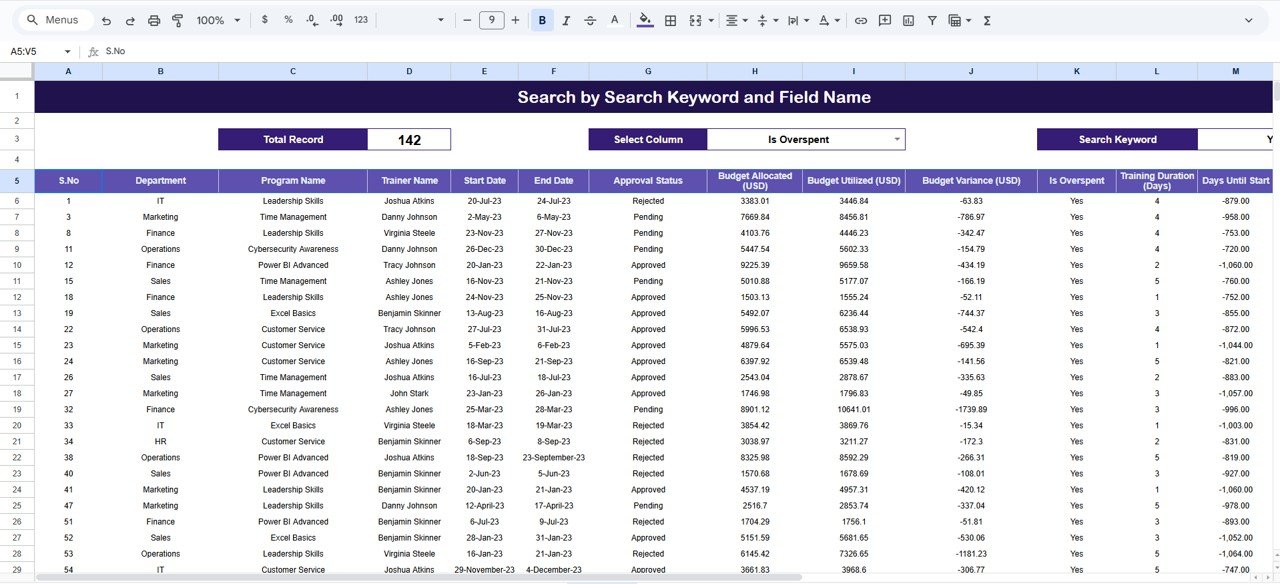Click the functions Sigma icon
Viewport: 1280px width, 584px height.
click(x=986, y=20)
